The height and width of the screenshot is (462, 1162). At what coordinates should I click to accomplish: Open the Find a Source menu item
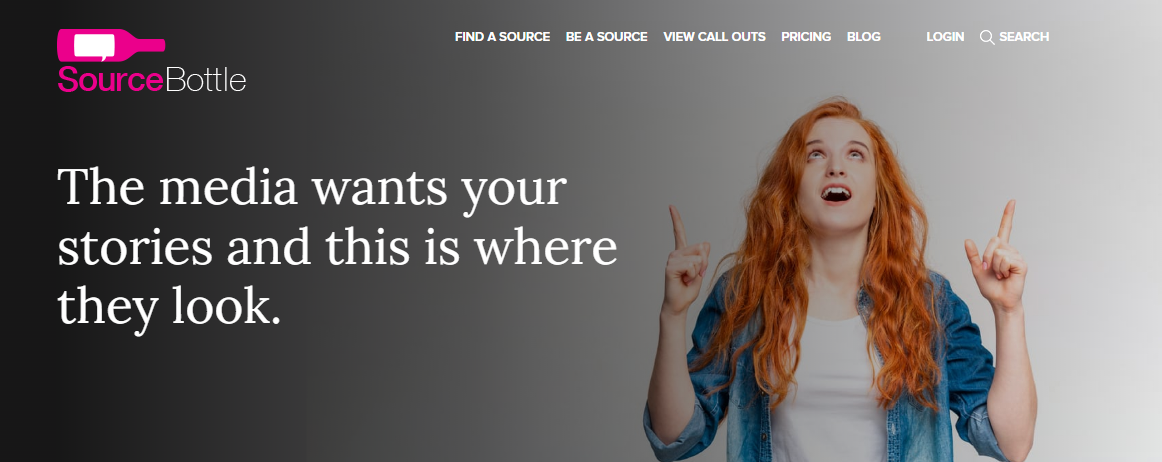[x=502, y=36]
